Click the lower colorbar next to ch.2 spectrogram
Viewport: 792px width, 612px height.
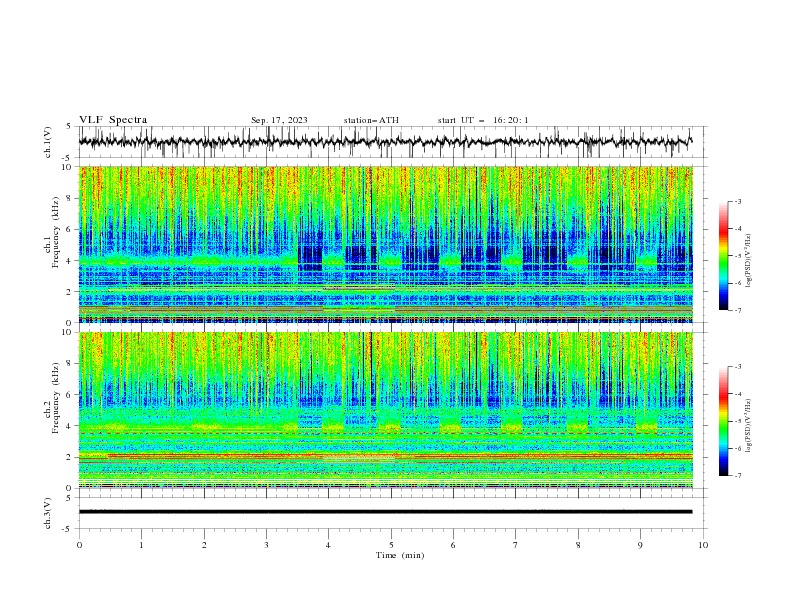tap(724, 421)
